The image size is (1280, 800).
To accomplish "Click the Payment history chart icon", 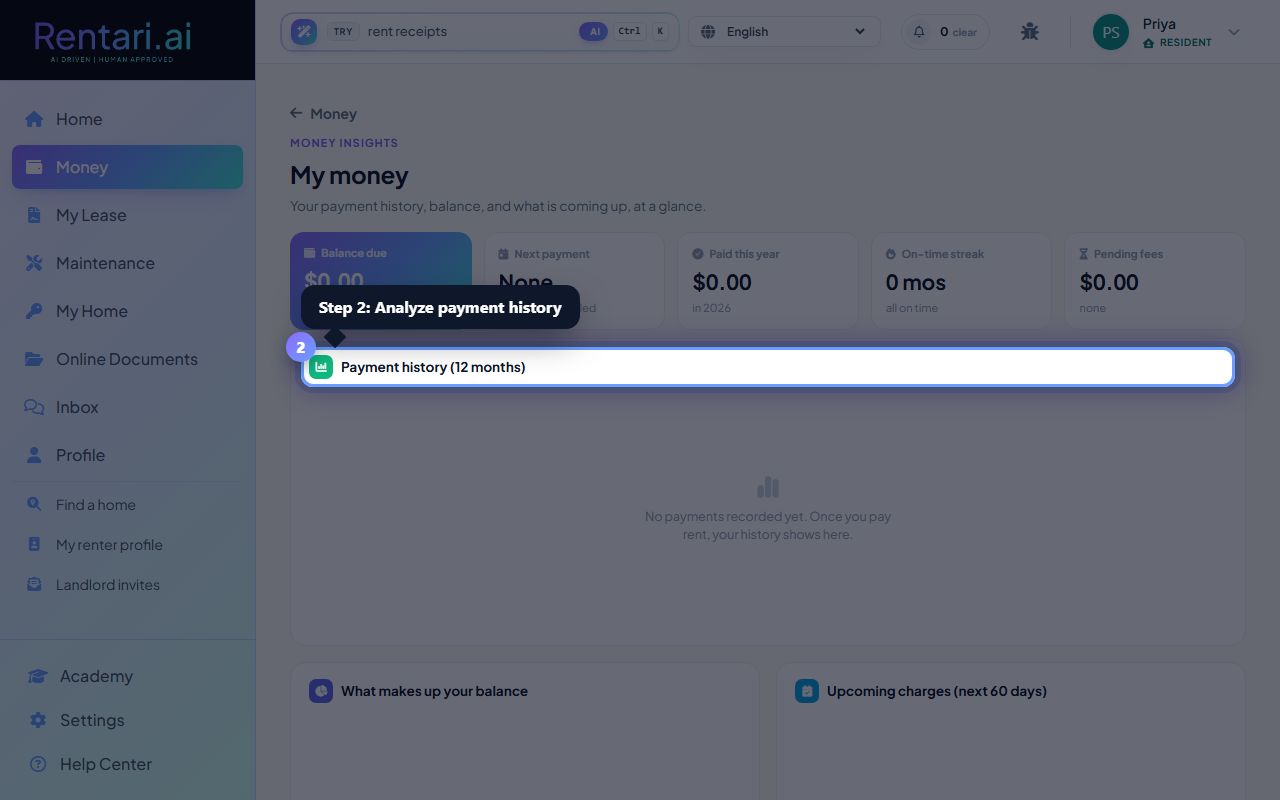I will click(321, 367).
